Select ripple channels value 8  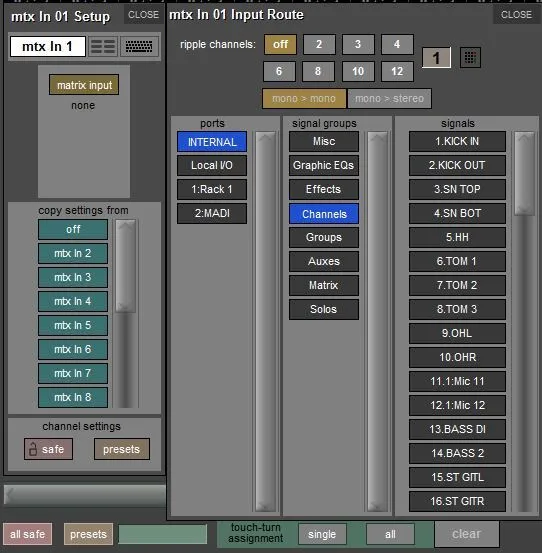tap(318, 71)
